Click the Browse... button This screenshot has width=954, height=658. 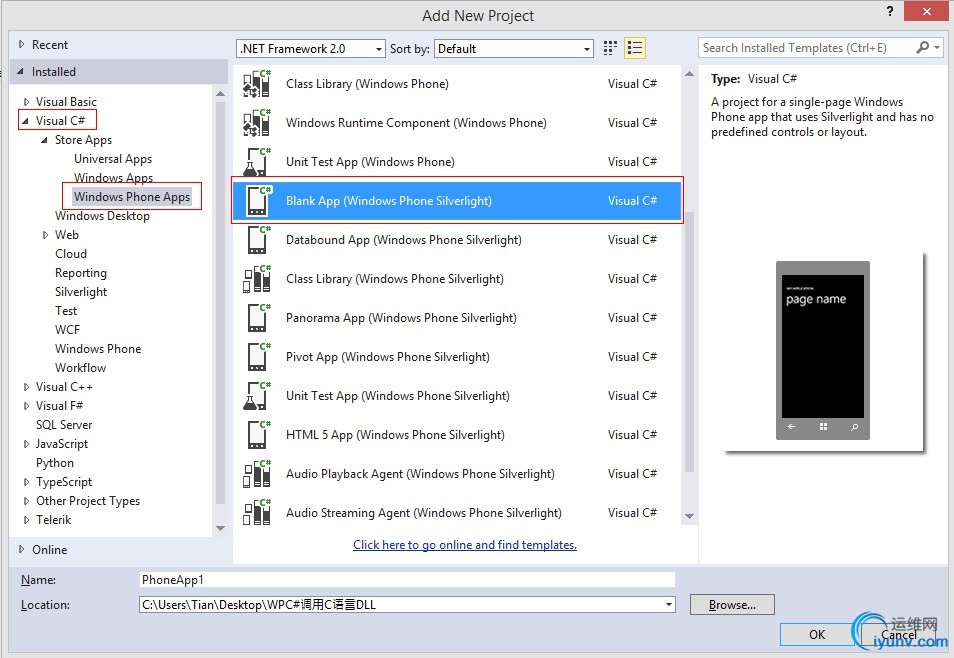coord(732,604)
